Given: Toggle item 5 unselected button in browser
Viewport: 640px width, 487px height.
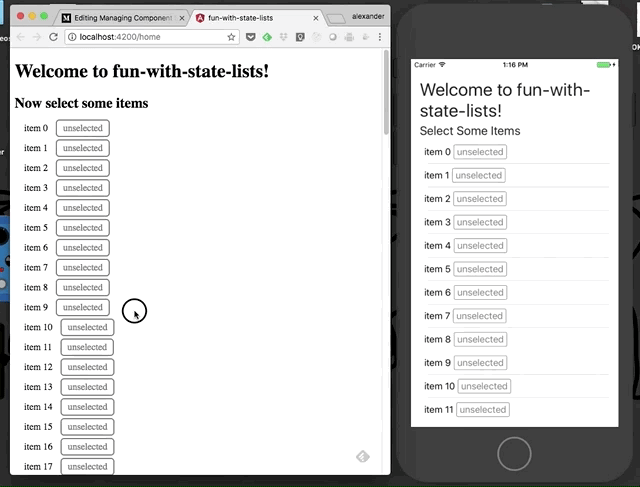Looking at the screenshot, I should [82, 228].
